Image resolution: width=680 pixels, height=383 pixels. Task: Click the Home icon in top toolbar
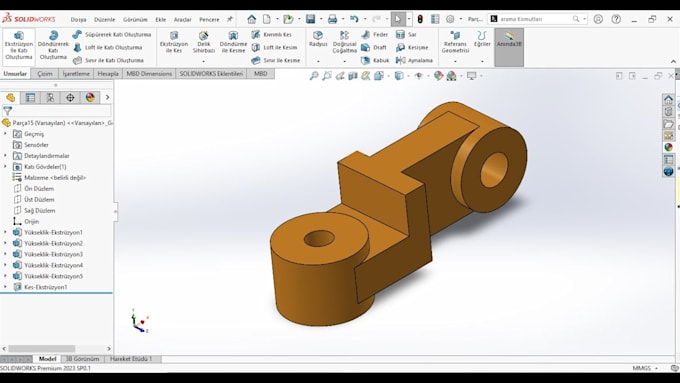(x=252, y=19)
